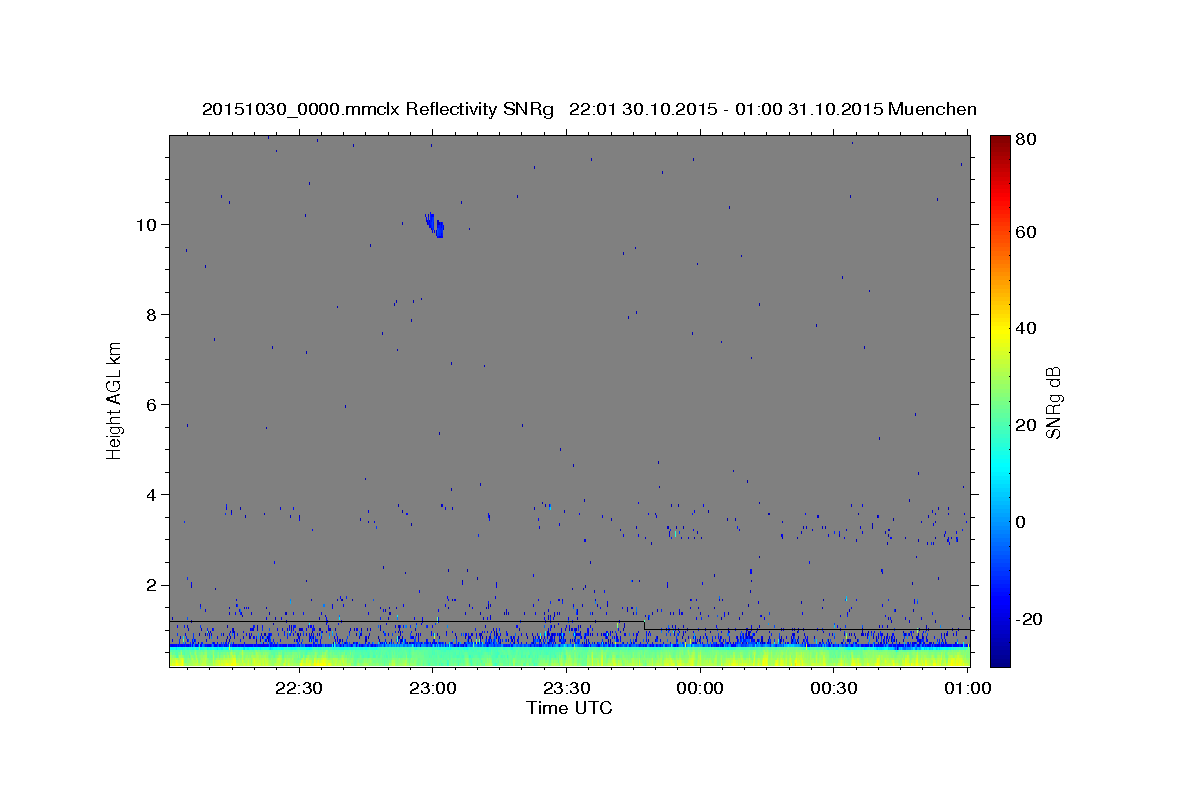Click the 00:30 time tick label

pos(834,688)
